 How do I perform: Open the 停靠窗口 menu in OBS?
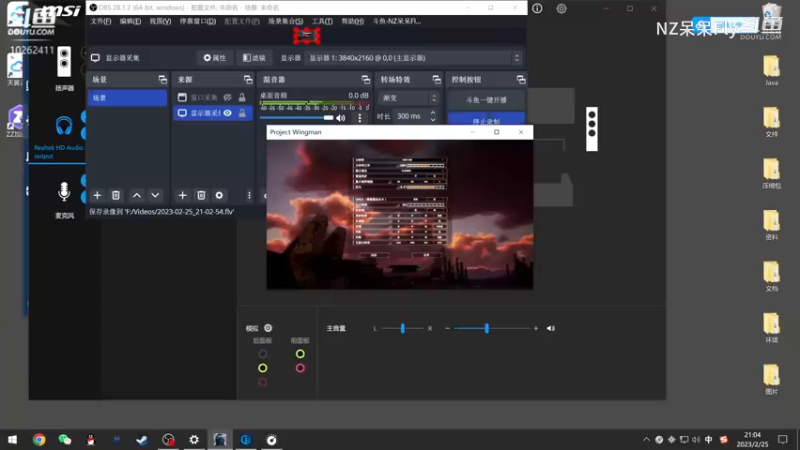click(197, 21)
